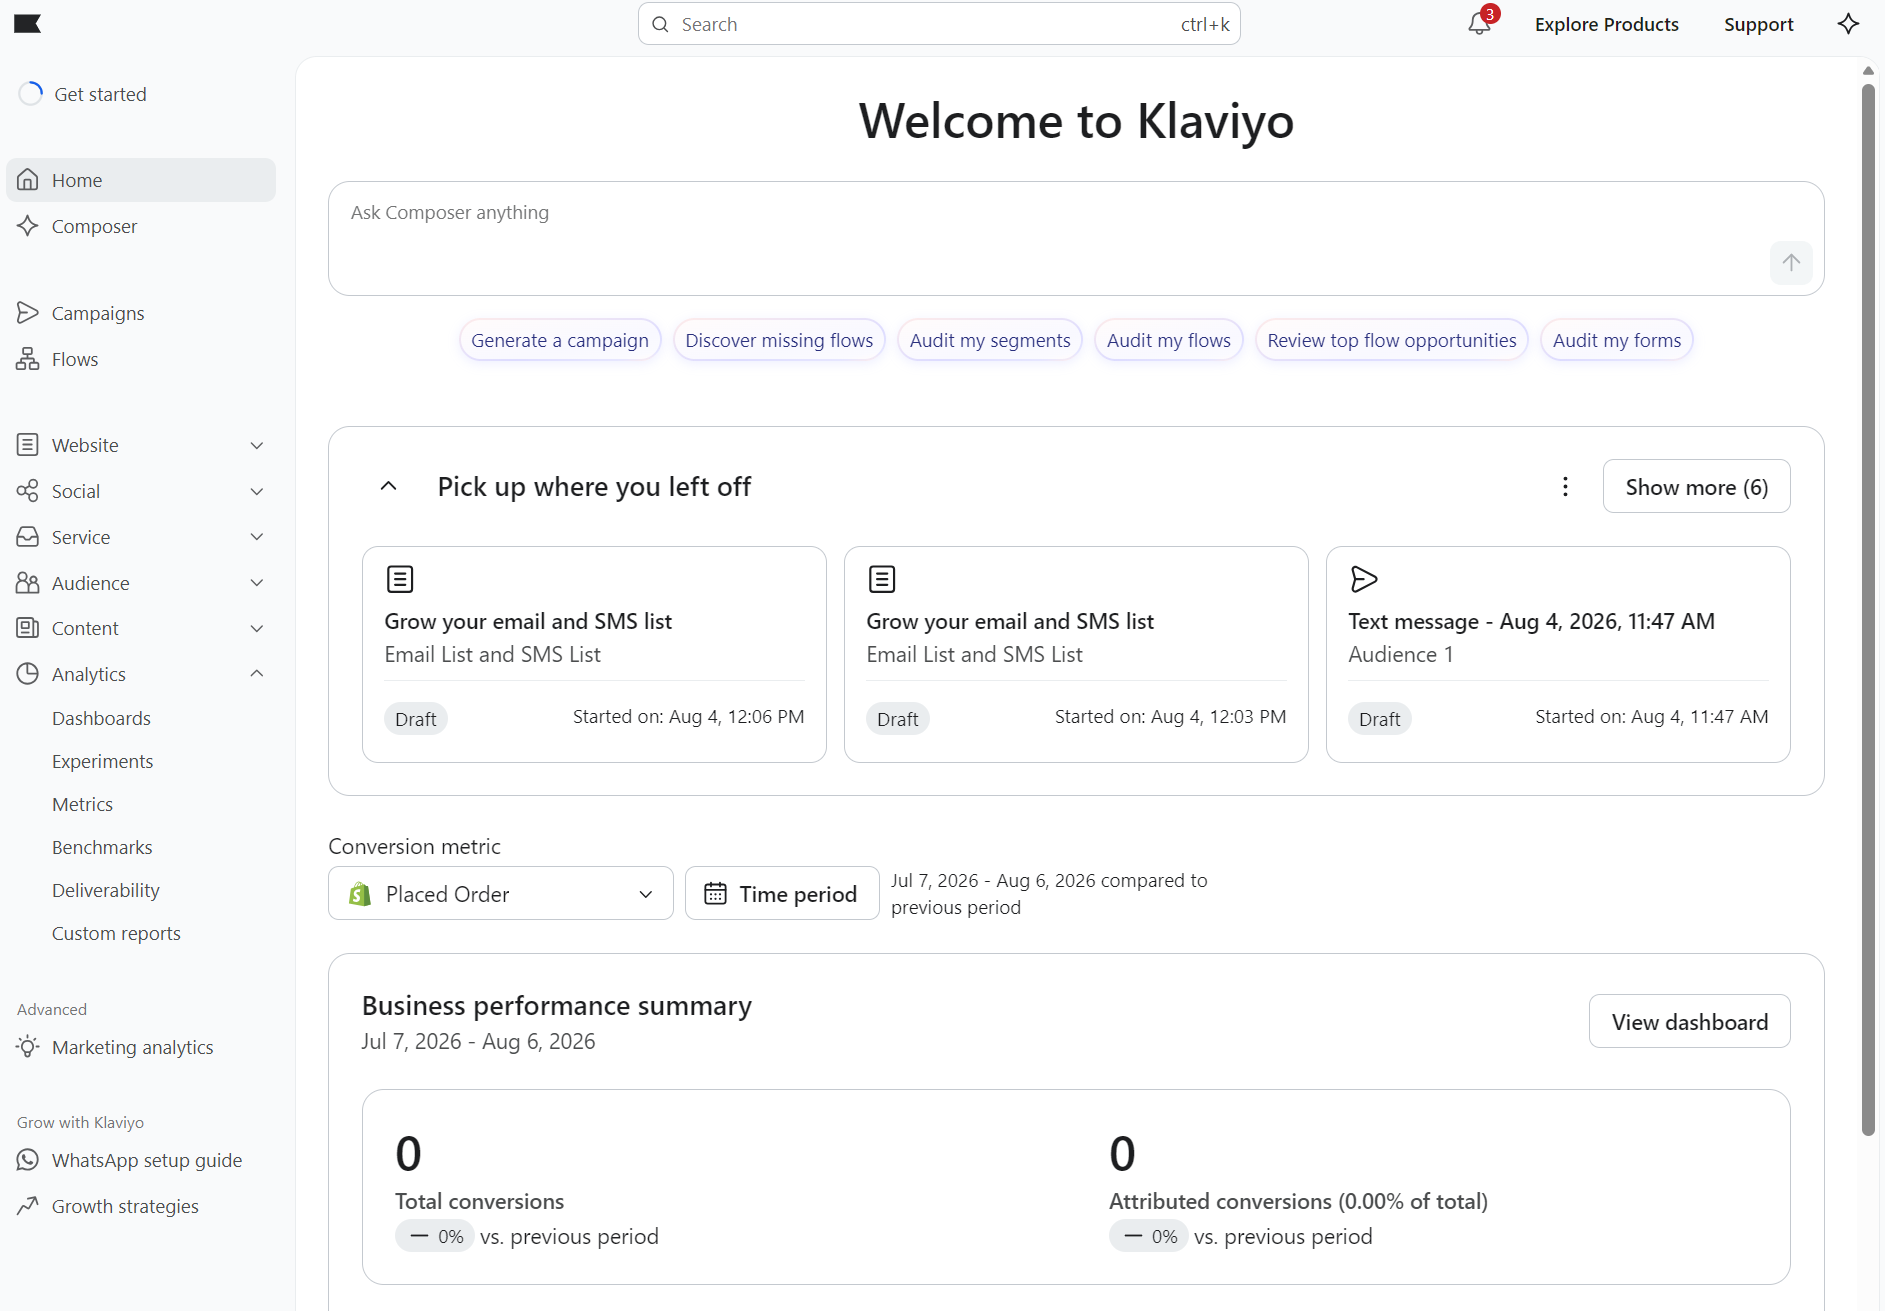
Task: Click send icon on Text message card
Action: point(1364,579)
